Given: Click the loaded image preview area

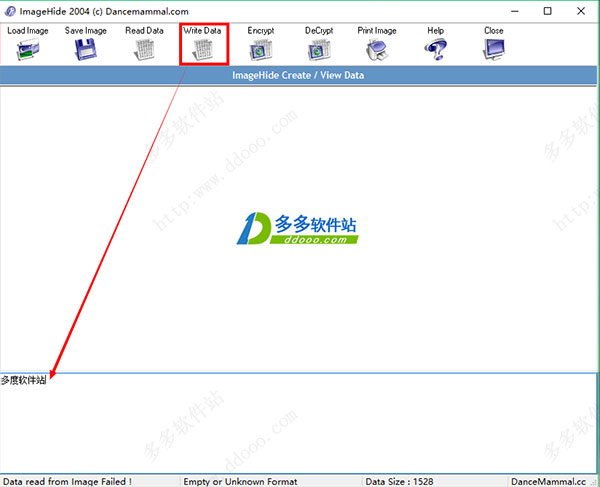Looking at the screenshot, I should pyautogui.click(x=298, y=229).
